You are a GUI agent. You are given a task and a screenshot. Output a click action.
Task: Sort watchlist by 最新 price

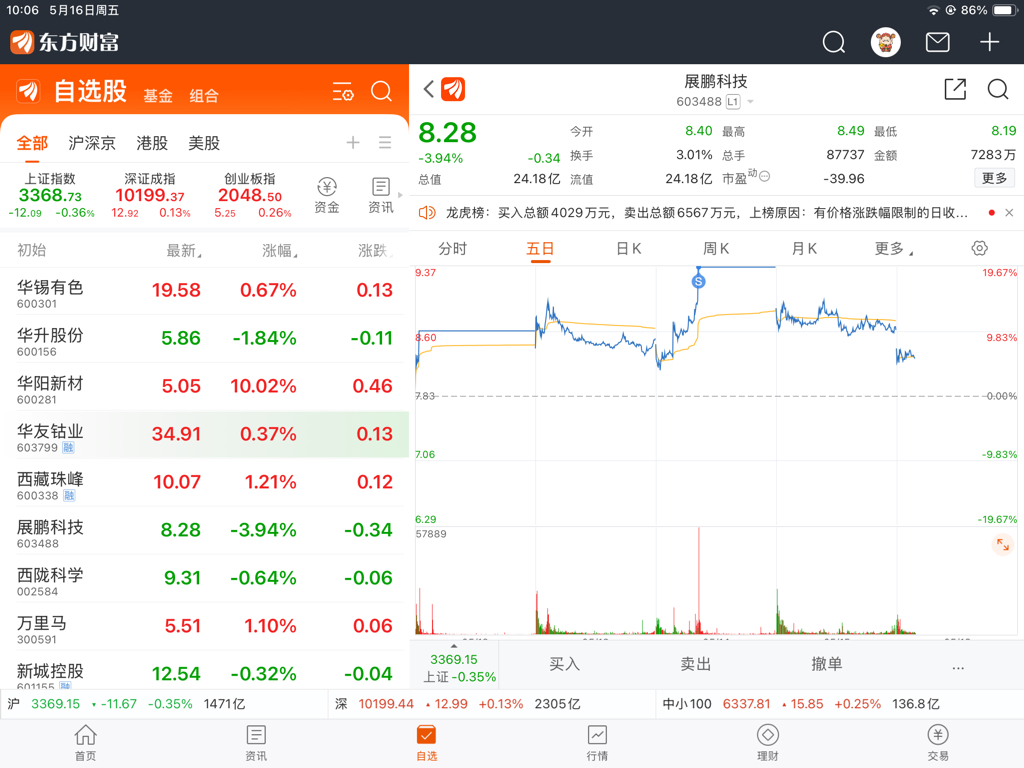click(184, 251)
